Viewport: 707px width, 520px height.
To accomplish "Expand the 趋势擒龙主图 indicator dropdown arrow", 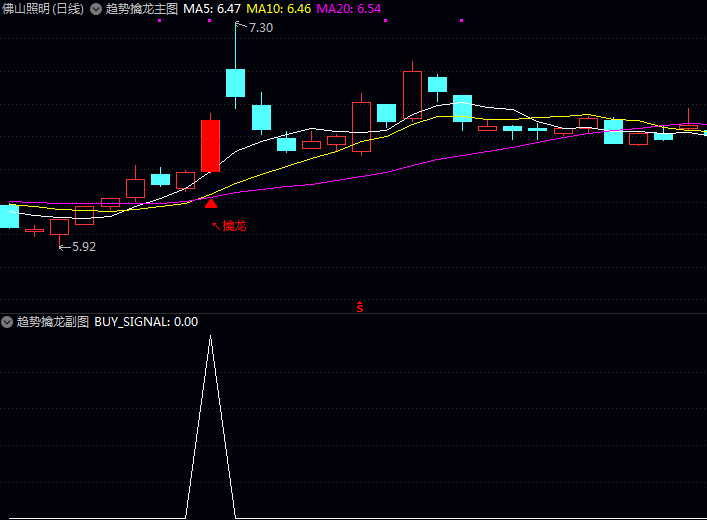I will [96, 9].
